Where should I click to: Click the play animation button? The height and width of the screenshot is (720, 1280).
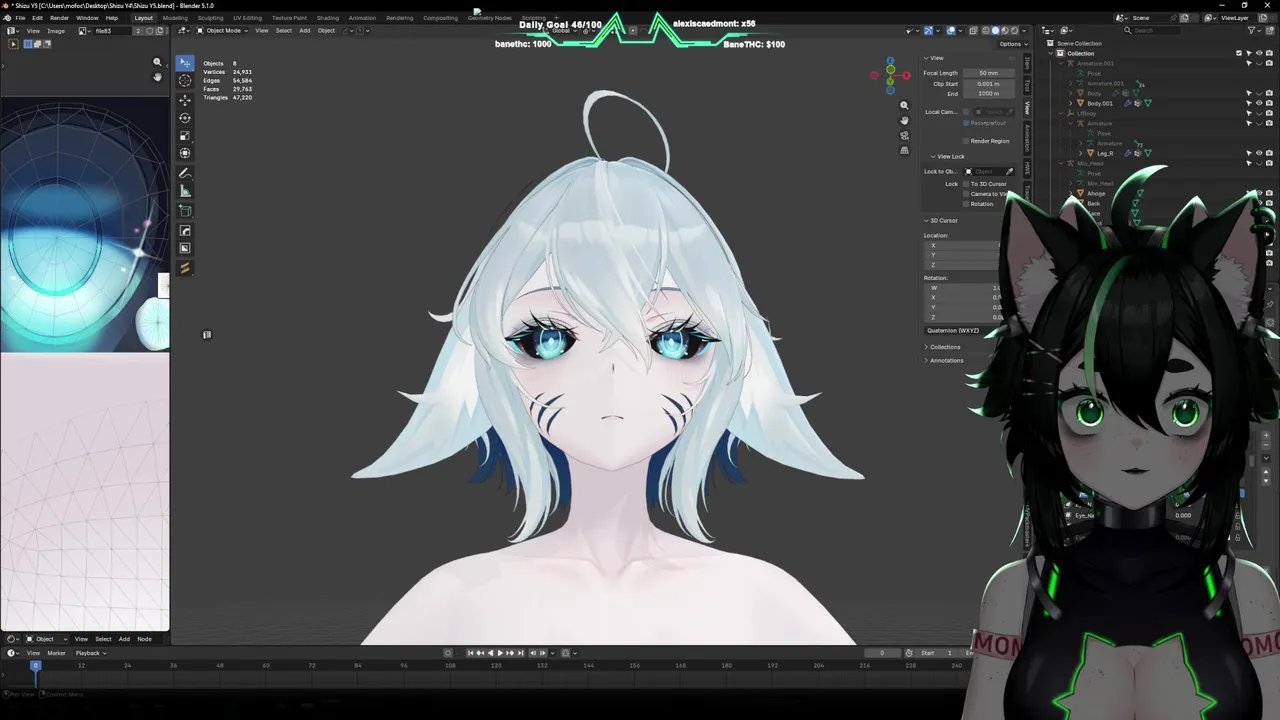click(500, 653)
